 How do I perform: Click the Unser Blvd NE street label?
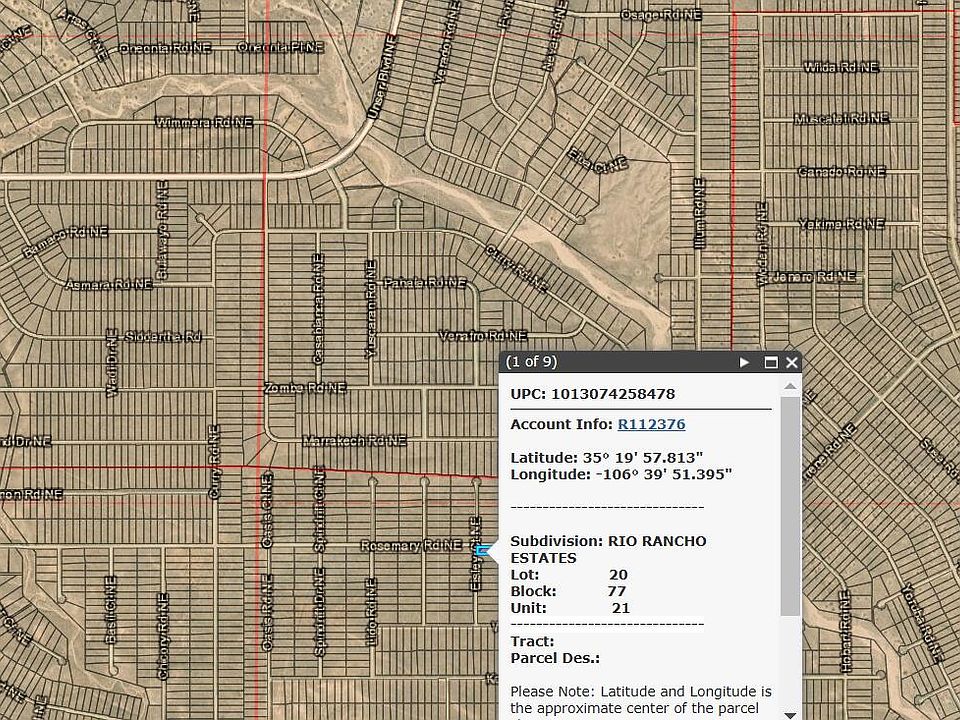(383, 77)
